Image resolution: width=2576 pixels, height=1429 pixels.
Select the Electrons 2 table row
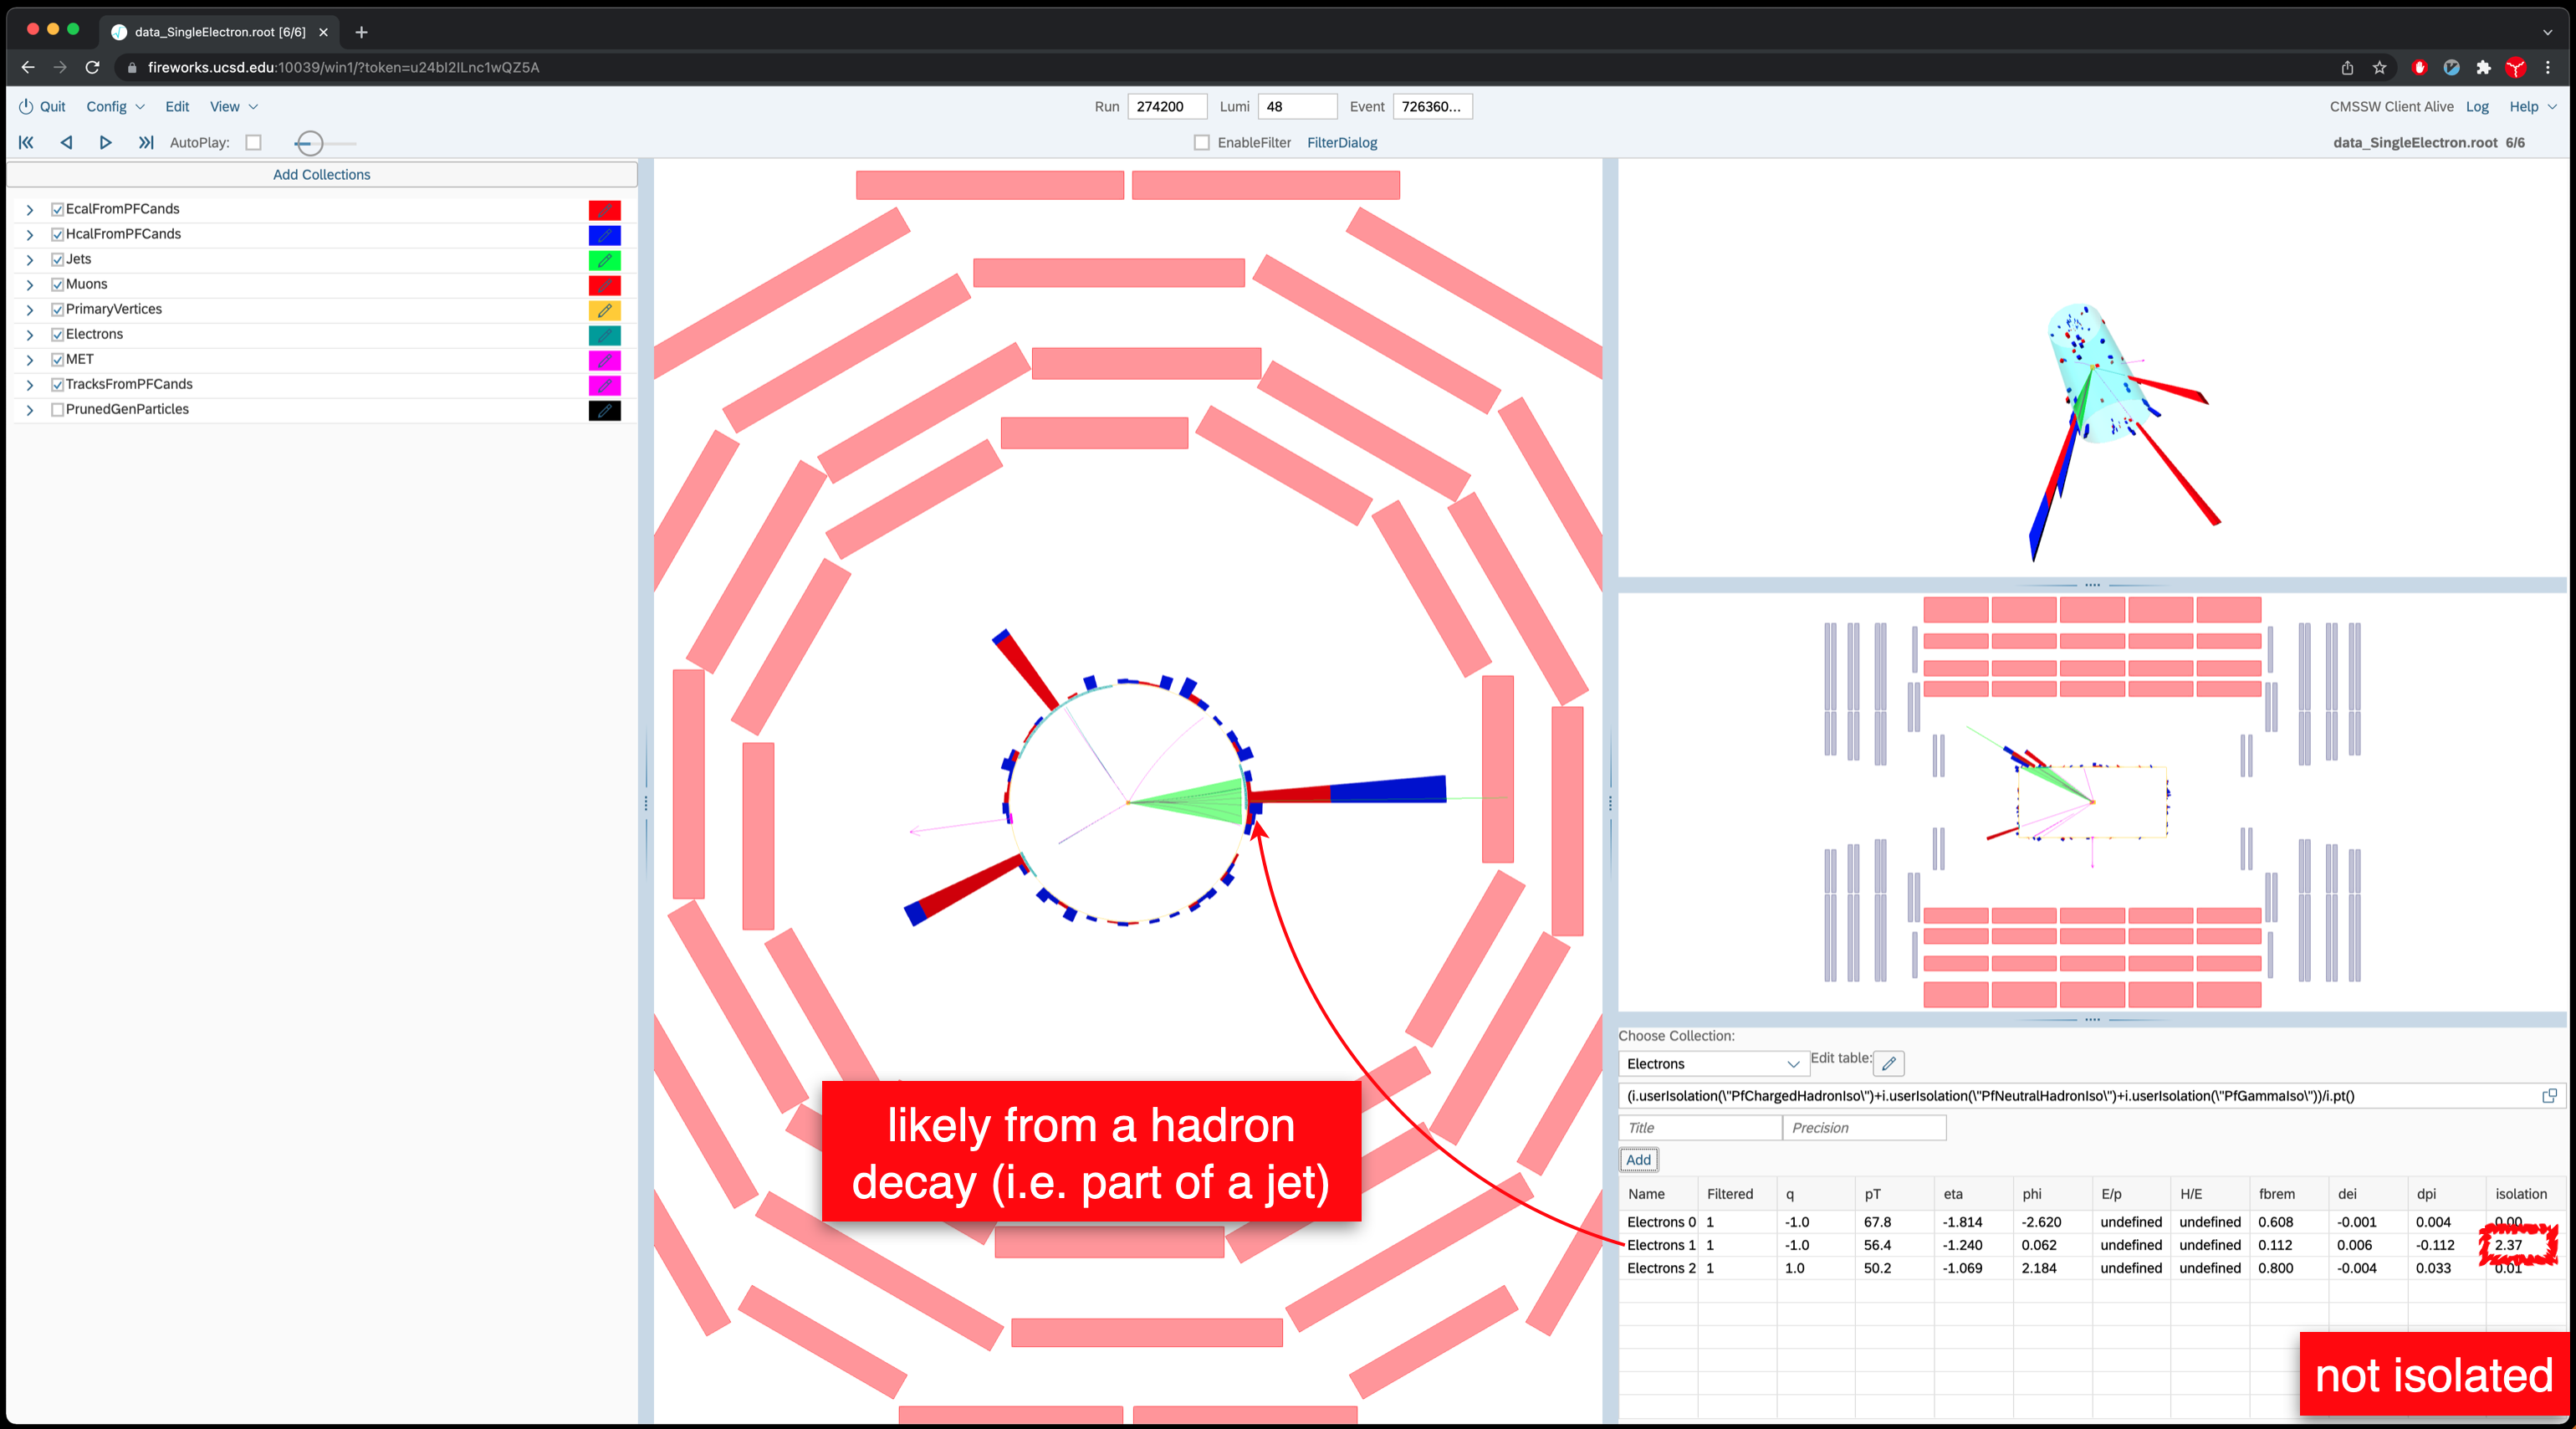2091,1267
